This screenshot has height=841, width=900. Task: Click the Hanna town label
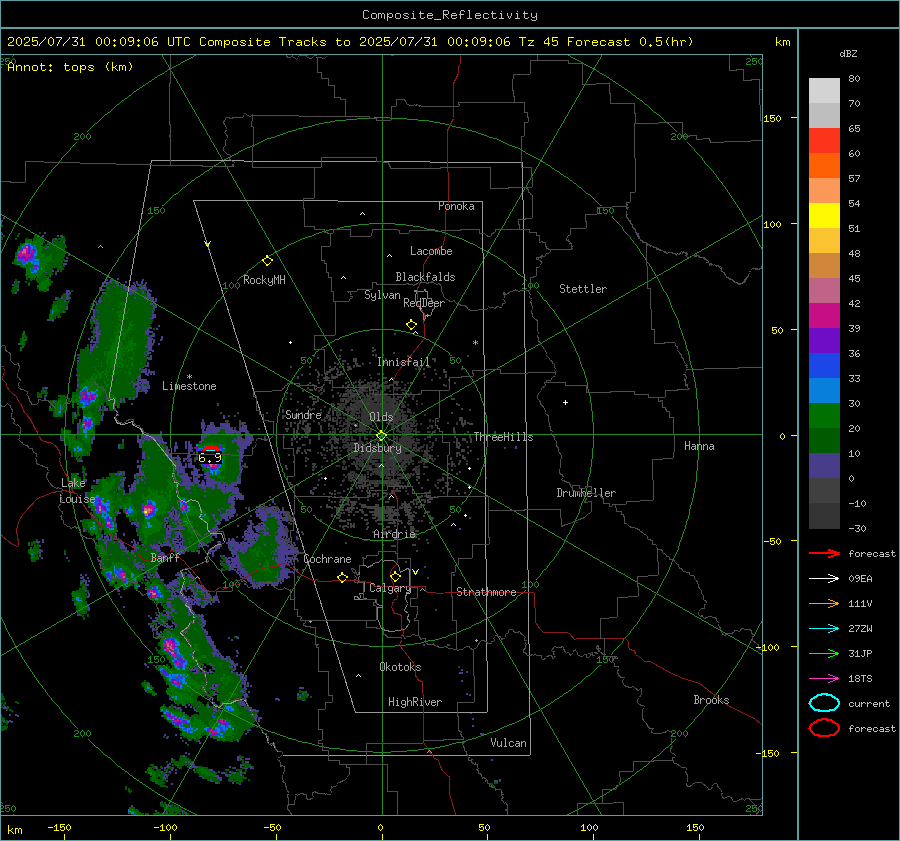699,446
